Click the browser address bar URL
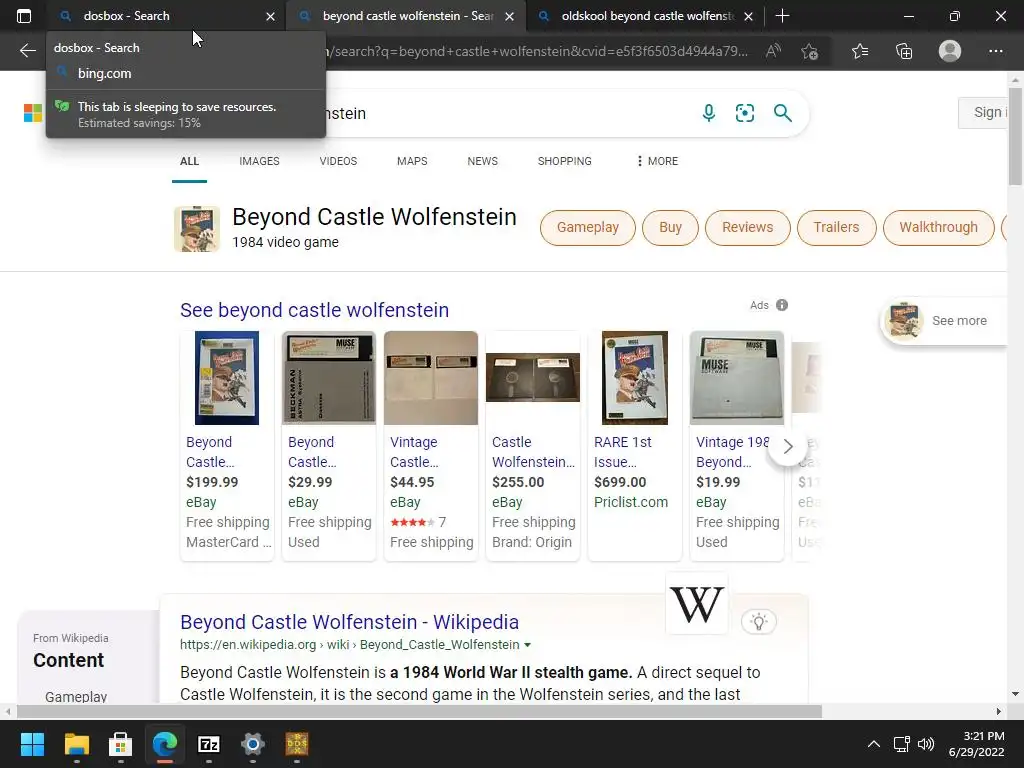Viewport: 1024px width, 768px height. [x=539, y=51]
